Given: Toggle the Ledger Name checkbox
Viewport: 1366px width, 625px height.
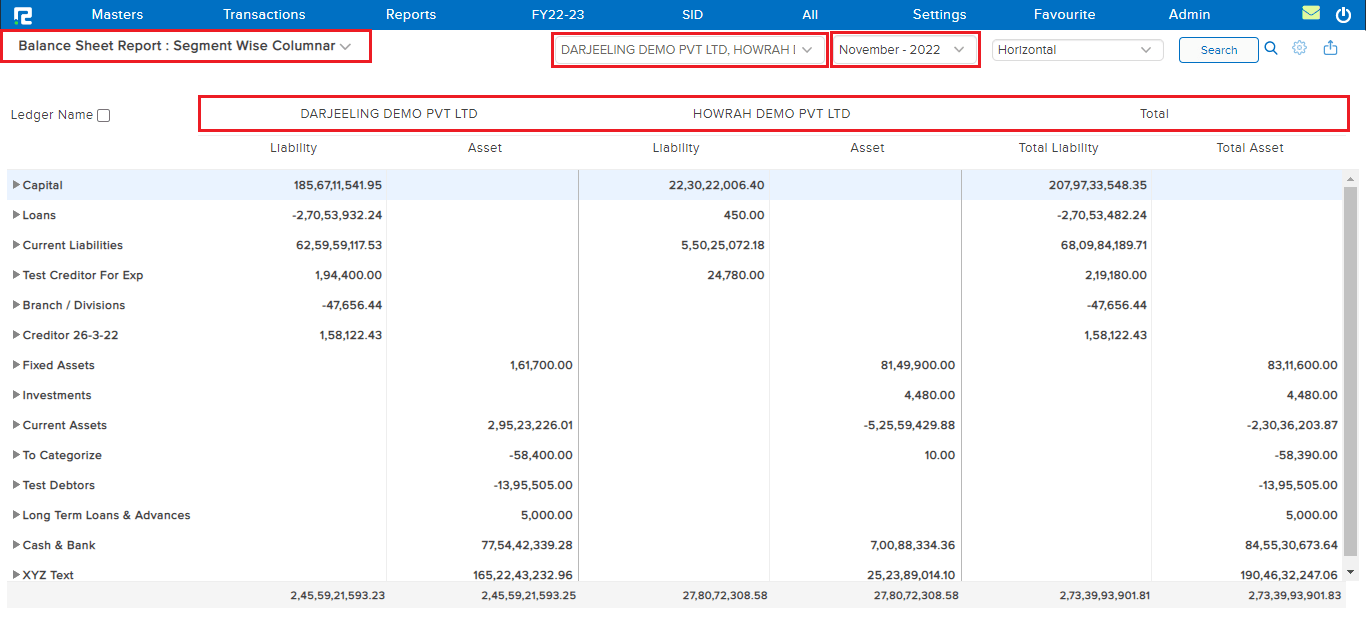Looking at the screenshot, I should [103, 115].
